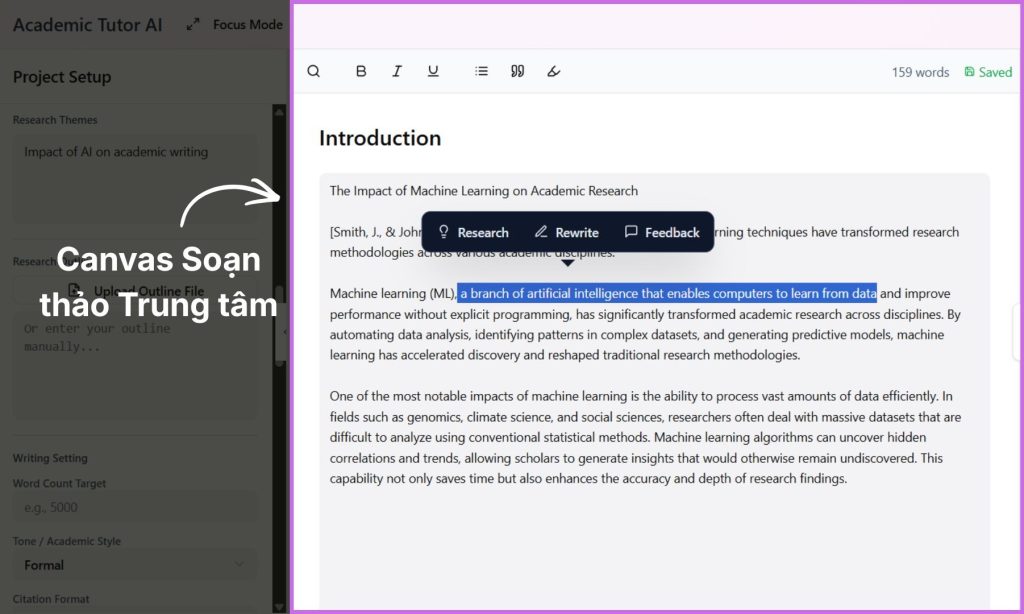Click the Research lightbulb icon

[445, 232]
